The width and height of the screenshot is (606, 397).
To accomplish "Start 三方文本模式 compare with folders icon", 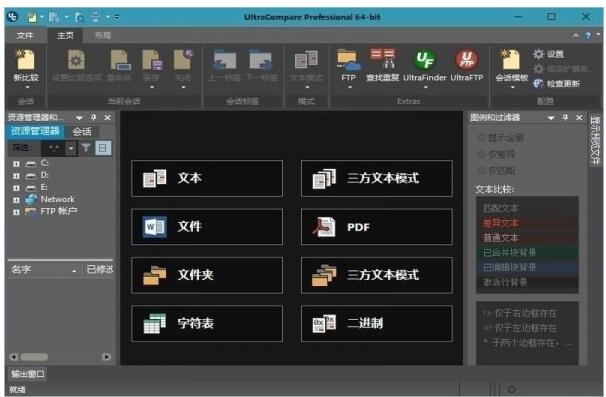I will point(376,275).
